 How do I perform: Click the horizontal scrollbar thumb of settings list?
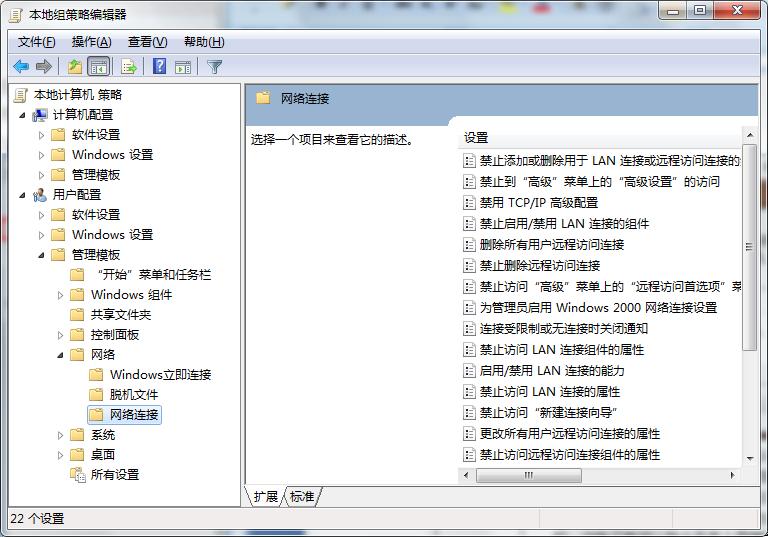tap(528, 475)
